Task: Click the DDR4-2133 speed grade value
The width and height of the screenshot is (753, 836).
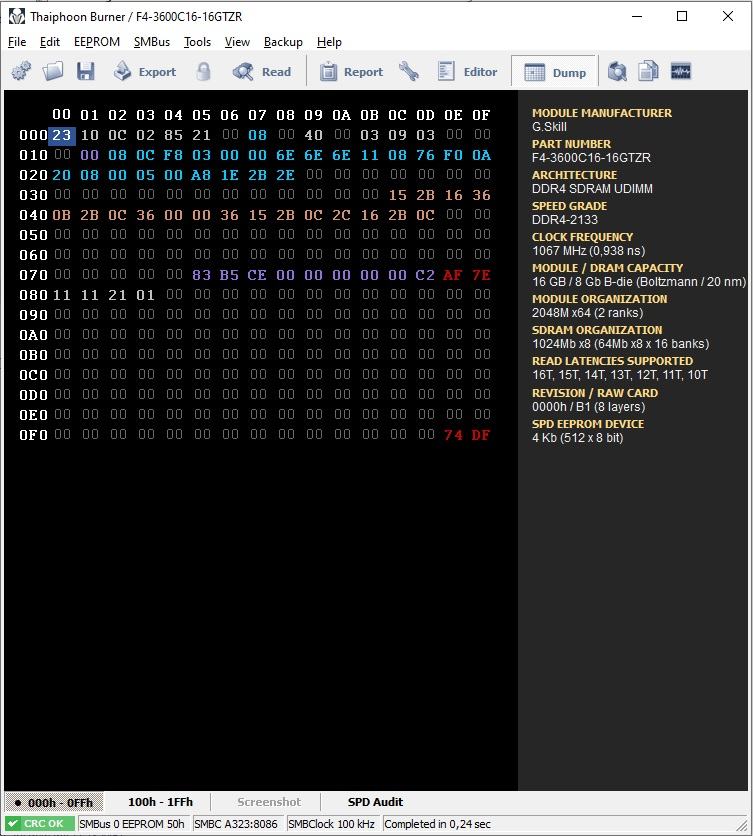Action: click(565, 220)
